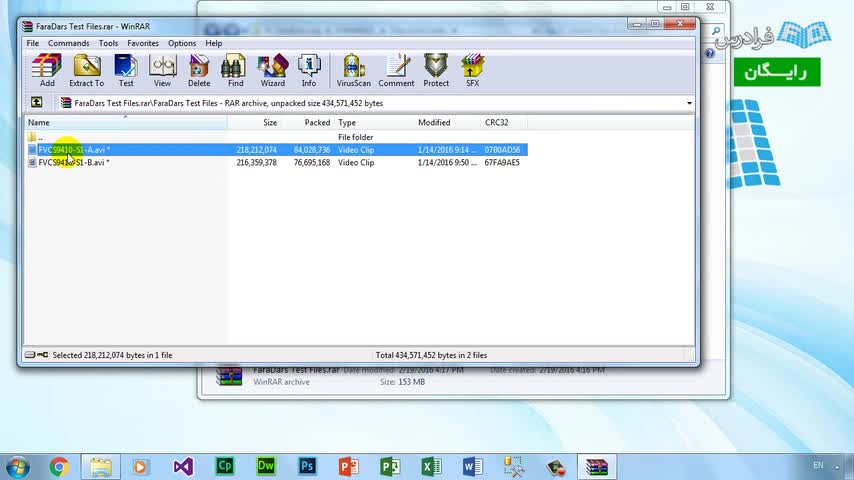The image size is (854, 480).
Task: Click the key password icon in status bar
Action: pos(42,355)
